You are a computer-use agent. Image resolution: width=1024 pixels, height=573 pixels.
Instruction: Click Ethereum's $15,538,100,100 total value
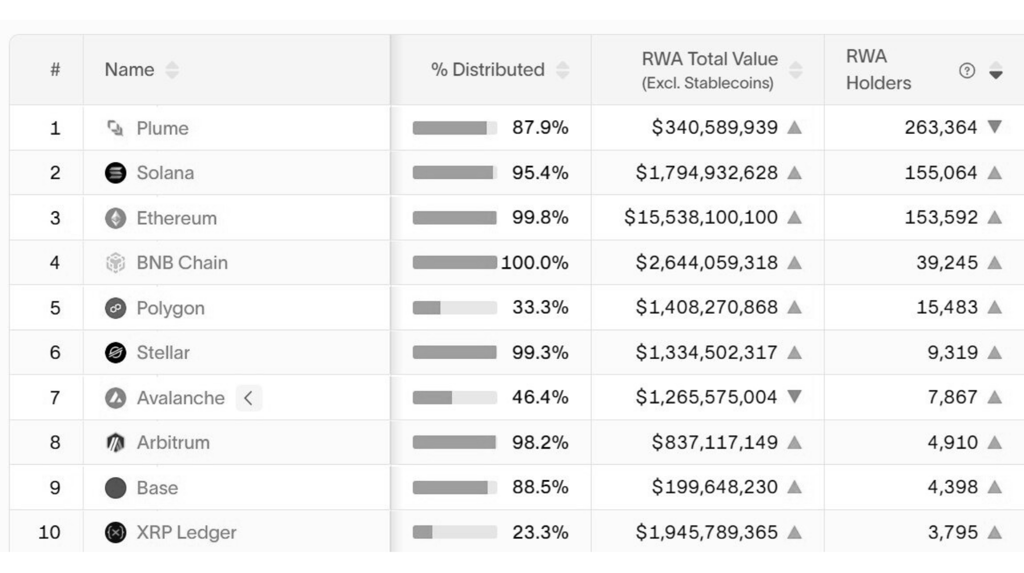[701, 218]
